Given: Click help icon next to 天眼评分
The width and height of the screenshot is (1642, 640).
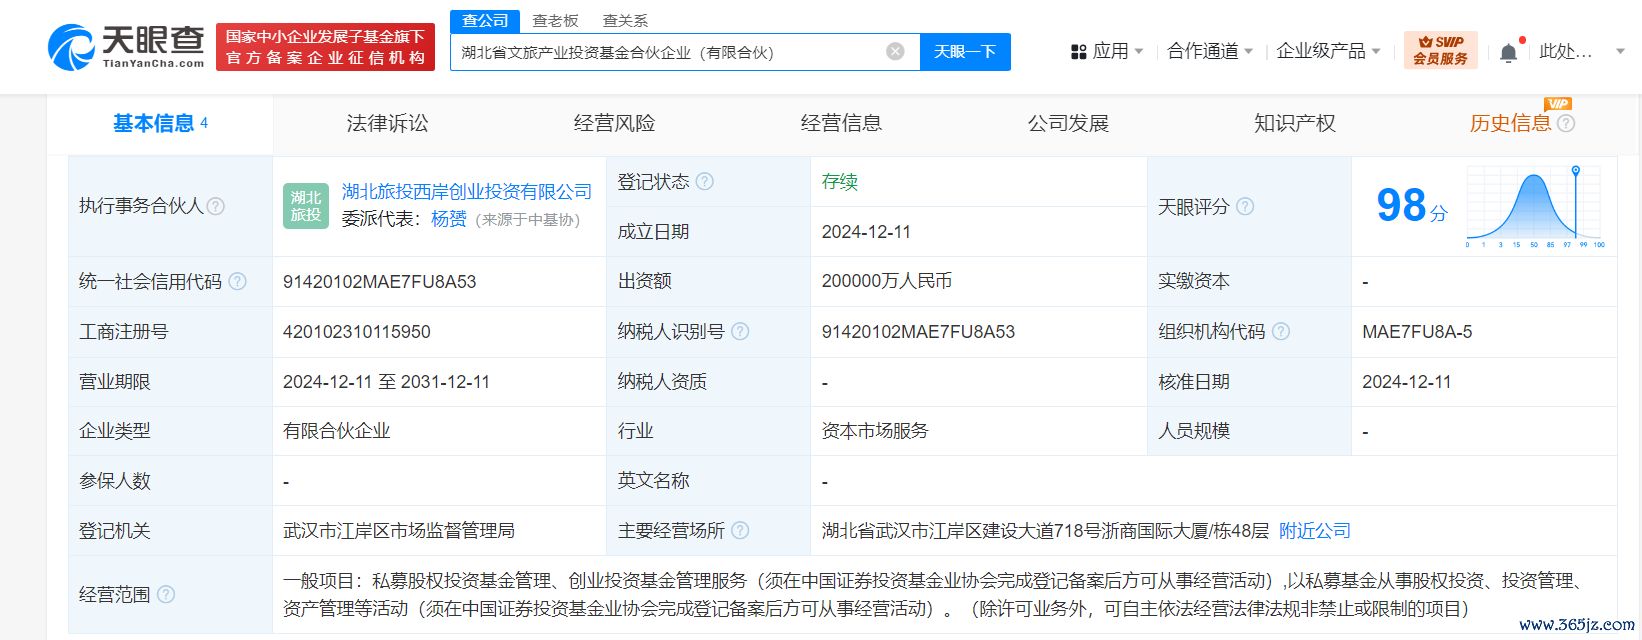Looking at the screenshot, I should (1245, 206).
